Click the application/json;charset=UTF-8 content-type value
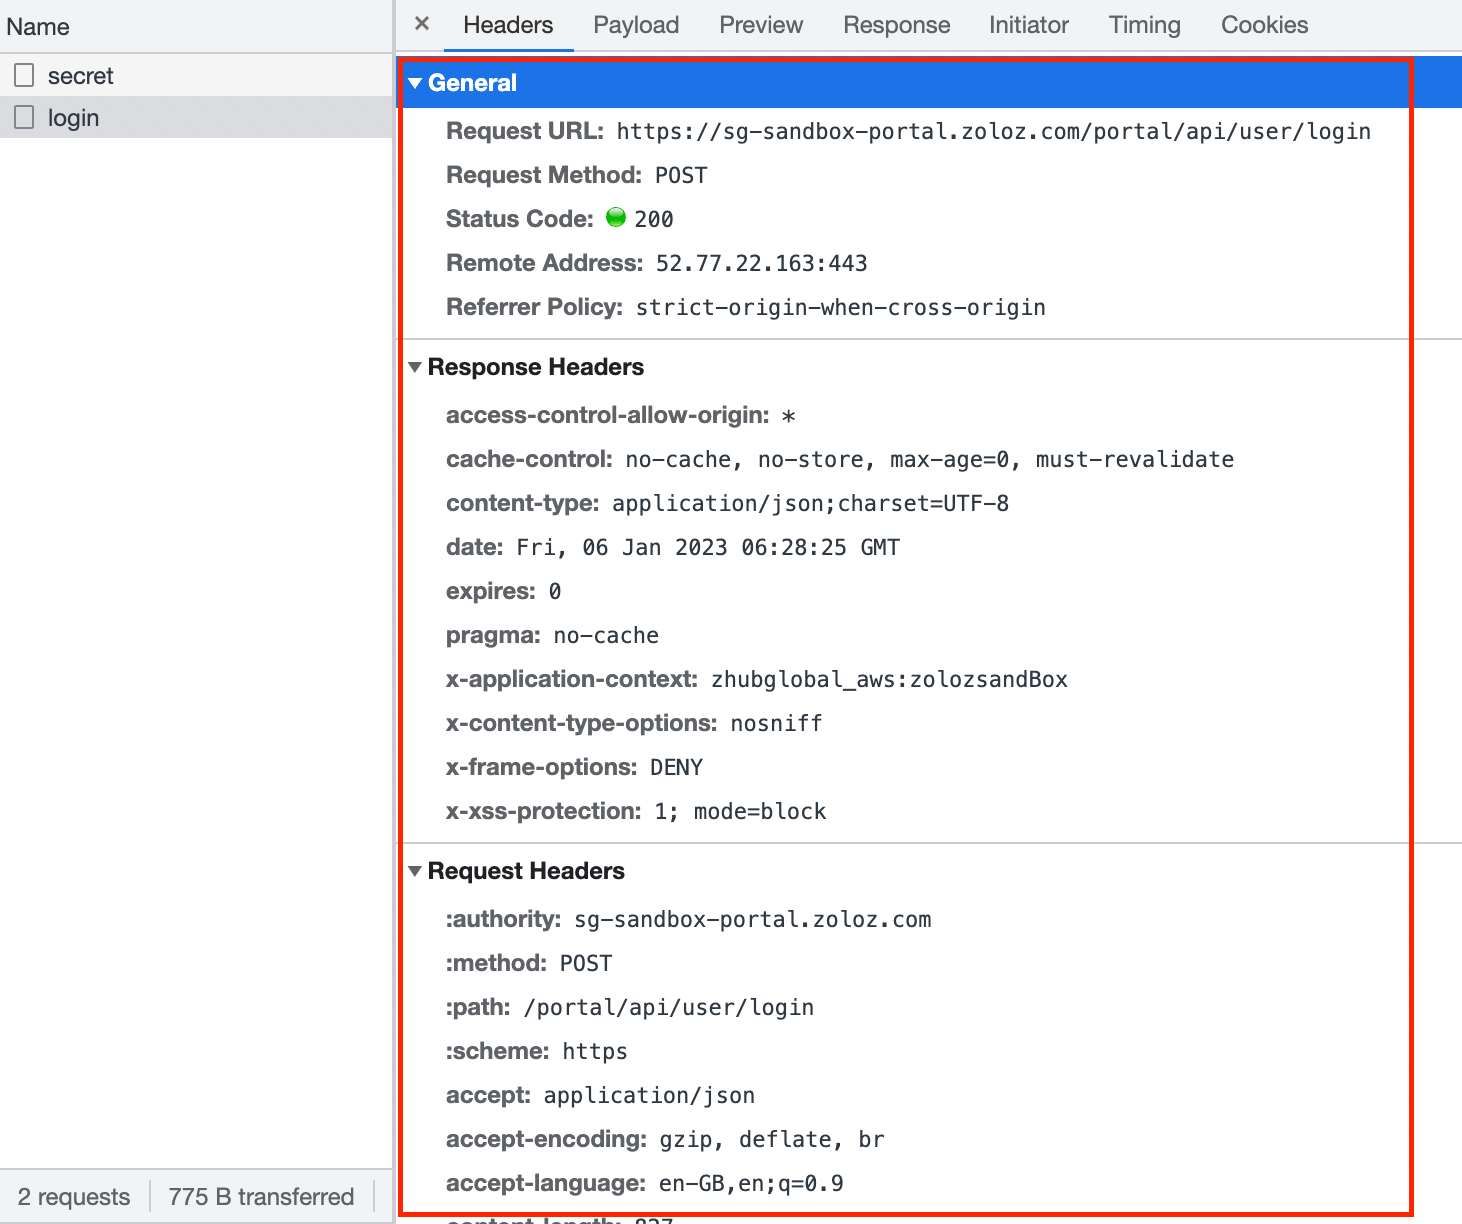The width and height of the screenshot is (1462, 1224). point(810,503)
